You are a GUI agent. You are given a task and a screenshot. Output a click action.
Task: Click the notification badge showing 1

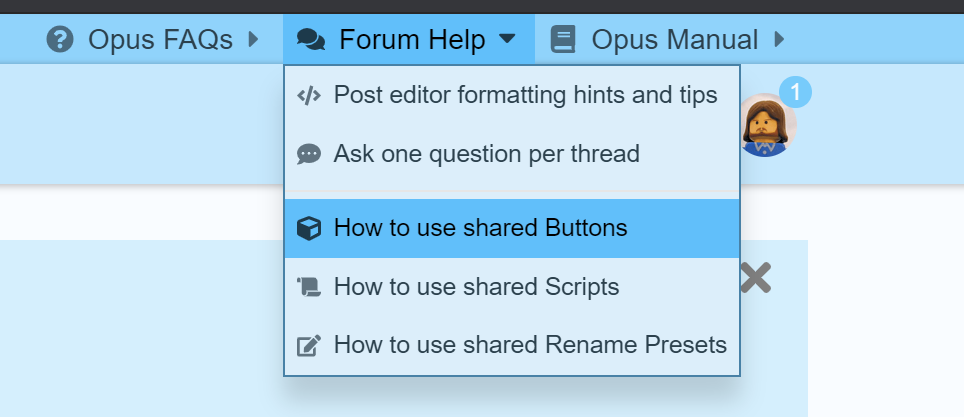tap(795, 93)
